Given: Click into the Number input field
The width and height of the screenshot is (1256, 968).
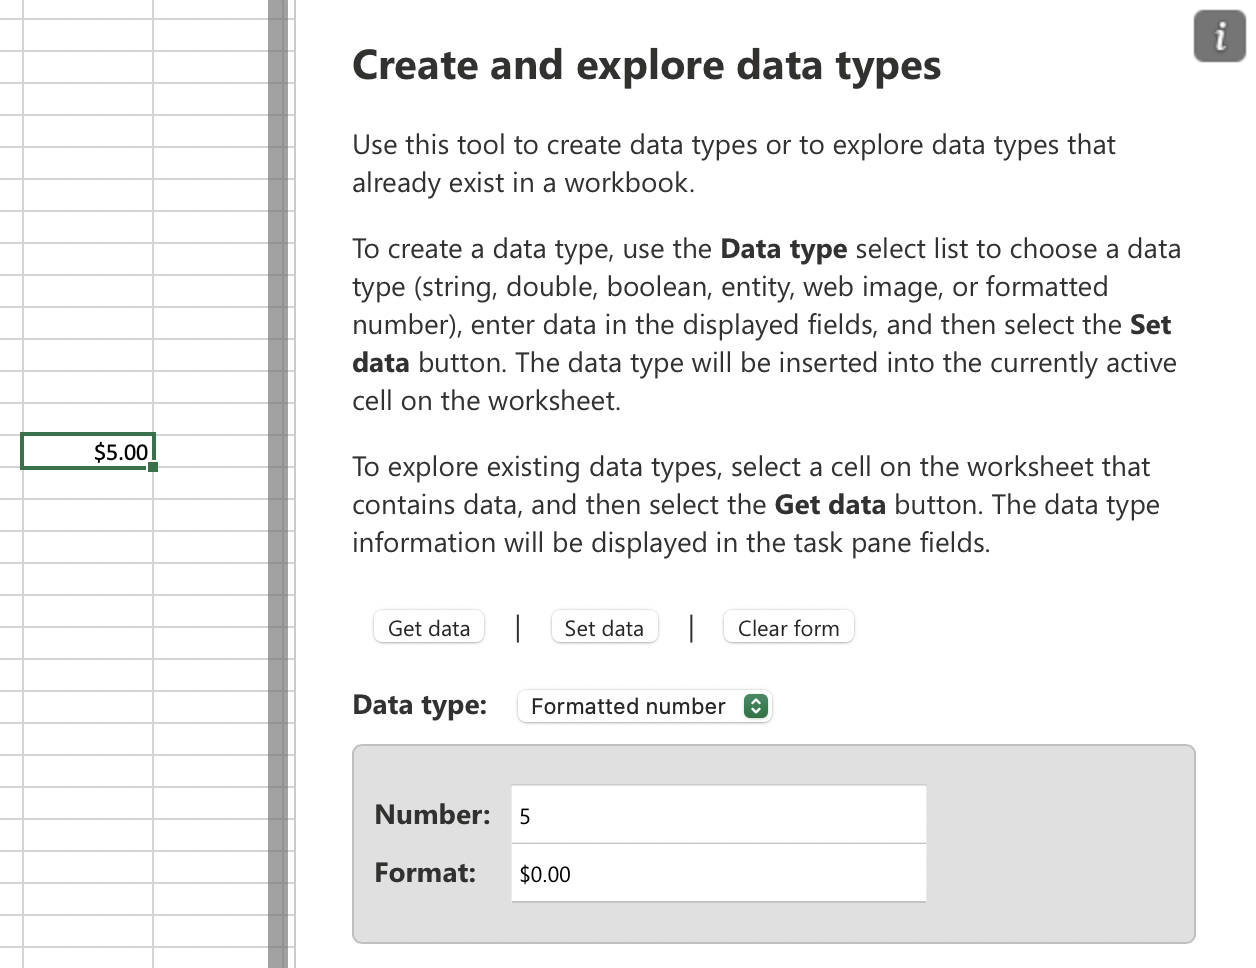Looking at the screenshot, I should click(718, 815).
